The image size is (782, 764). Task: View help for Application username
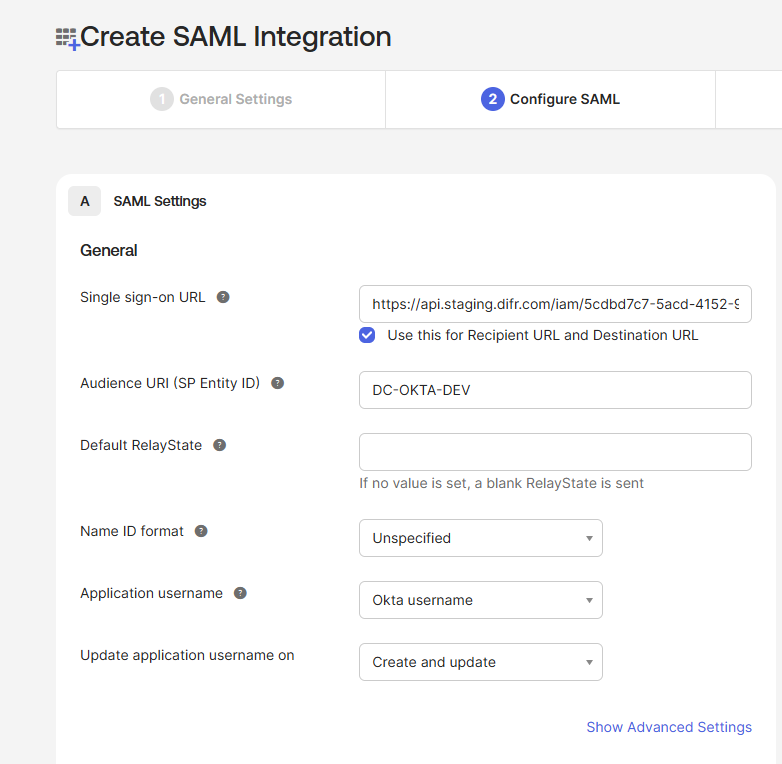(x=240, y=593)
